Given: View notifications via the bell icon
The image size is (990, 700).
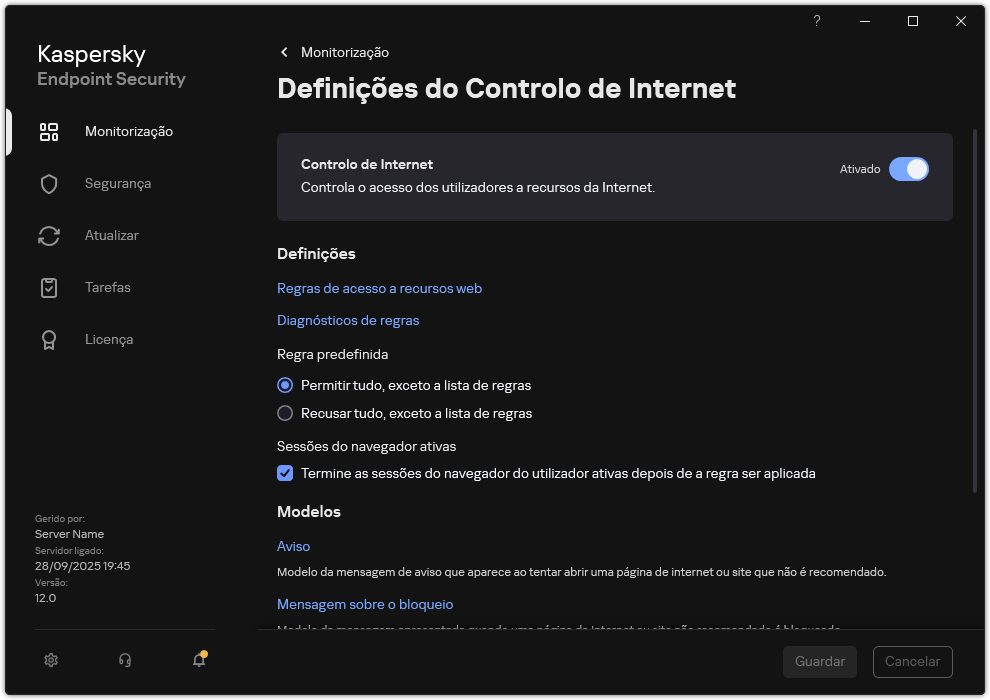Looking at the screenshot, I should point(199,661).
